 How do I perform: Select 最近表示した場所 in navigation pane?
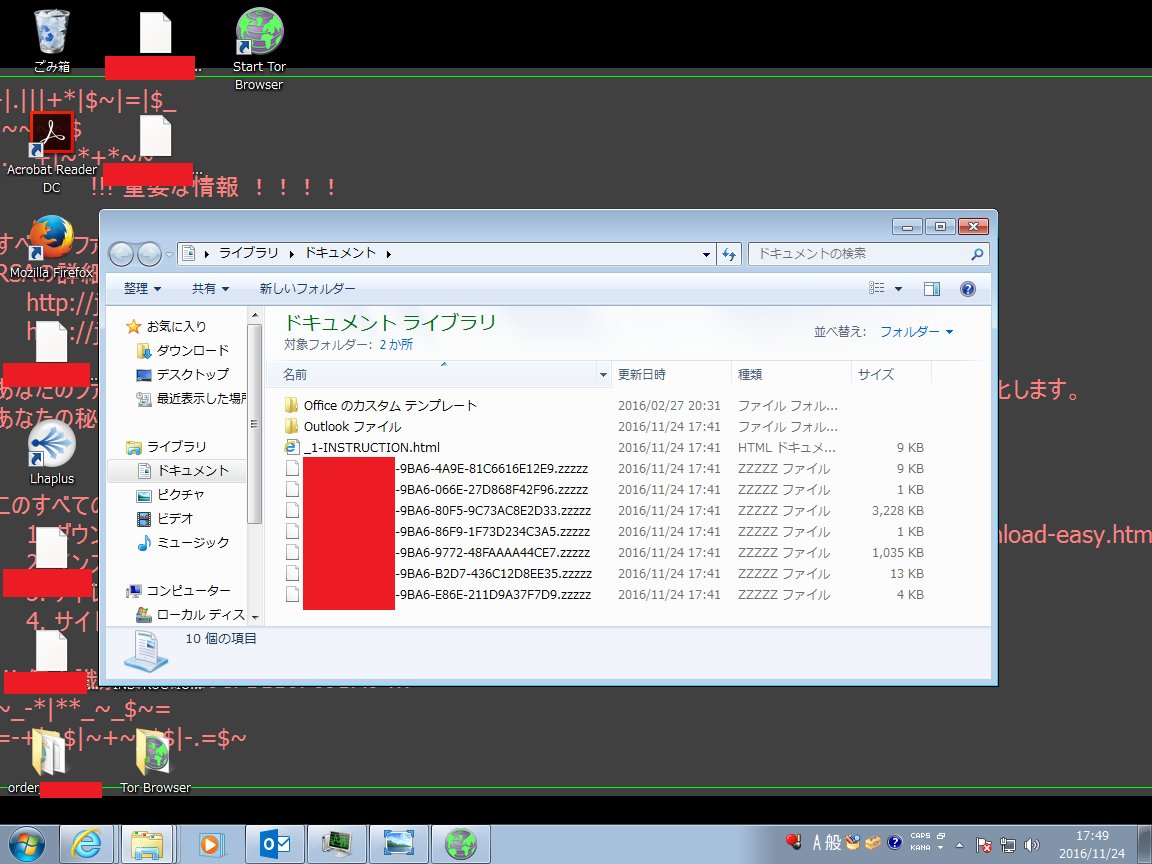click(x=192, y=399)
